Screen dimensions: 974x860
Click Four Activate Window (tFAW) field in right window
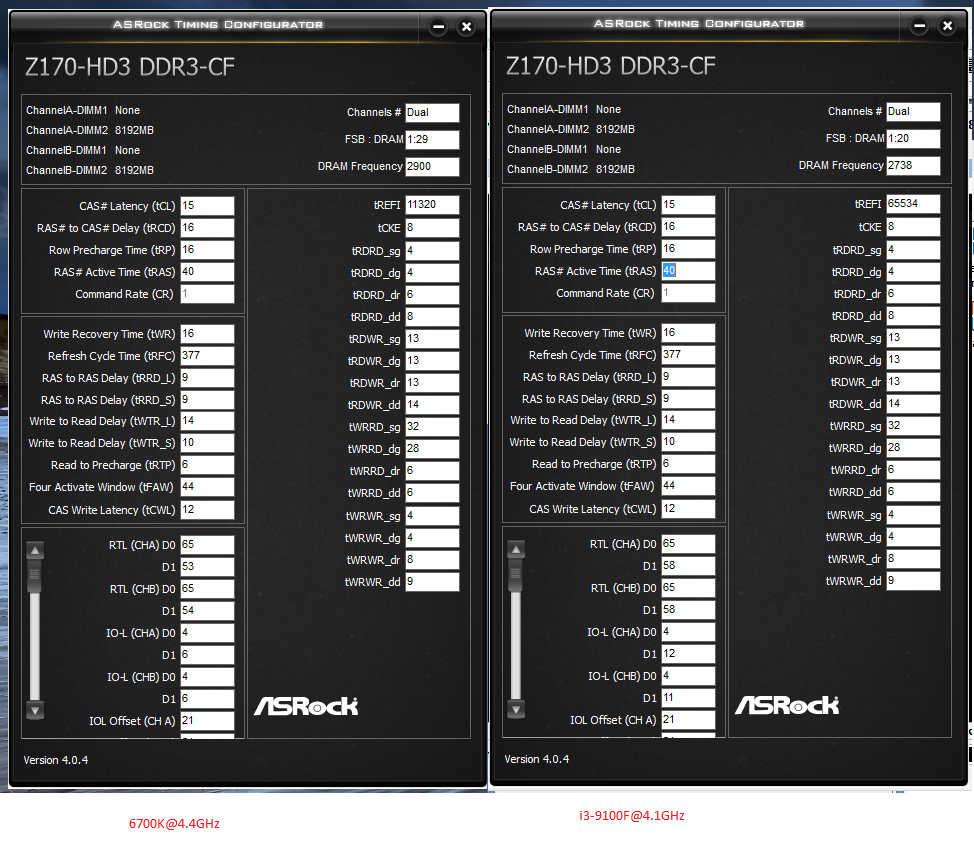click(x=688, y=486)
